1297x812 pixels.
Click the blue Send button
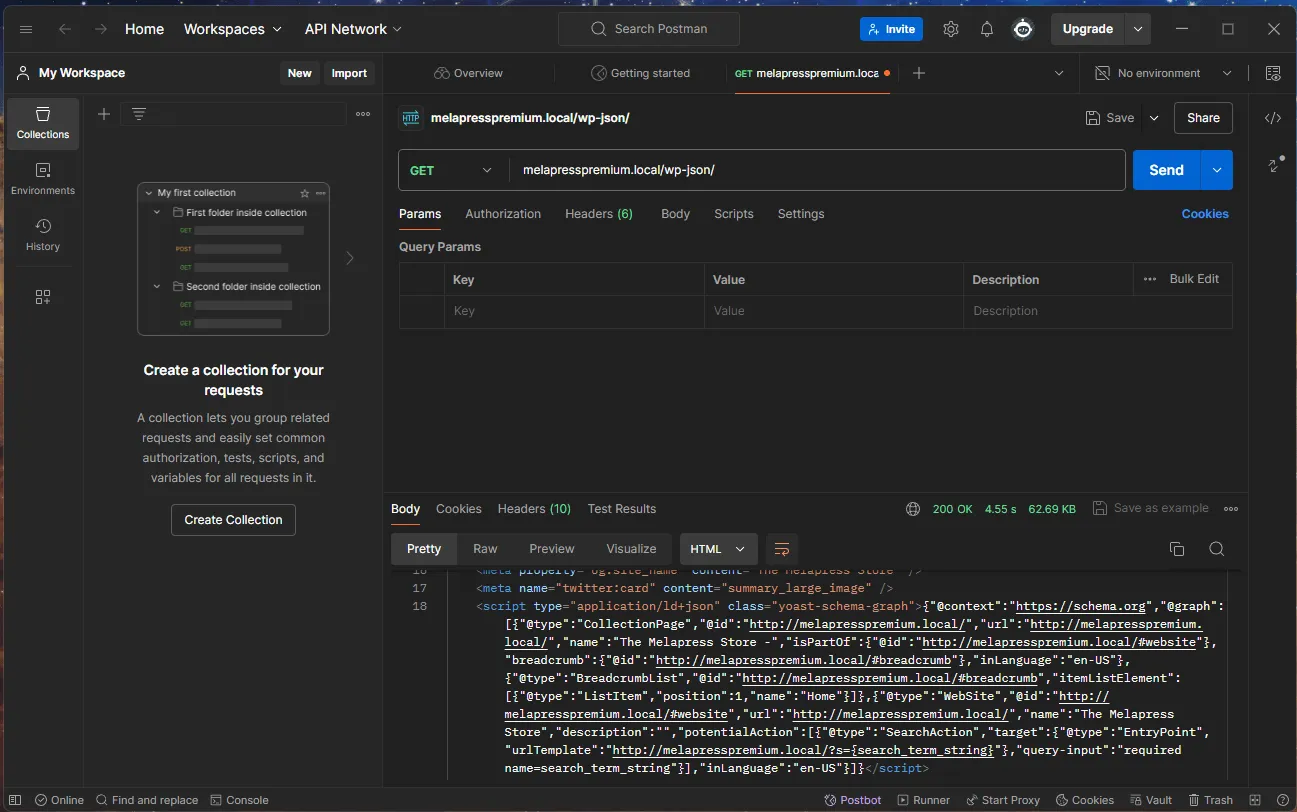[1166, 170]
